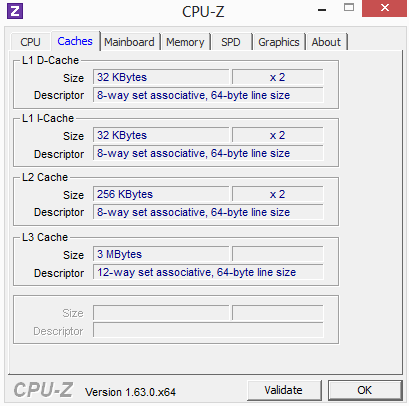Open the About tab
409x406 pixels.
326,42
